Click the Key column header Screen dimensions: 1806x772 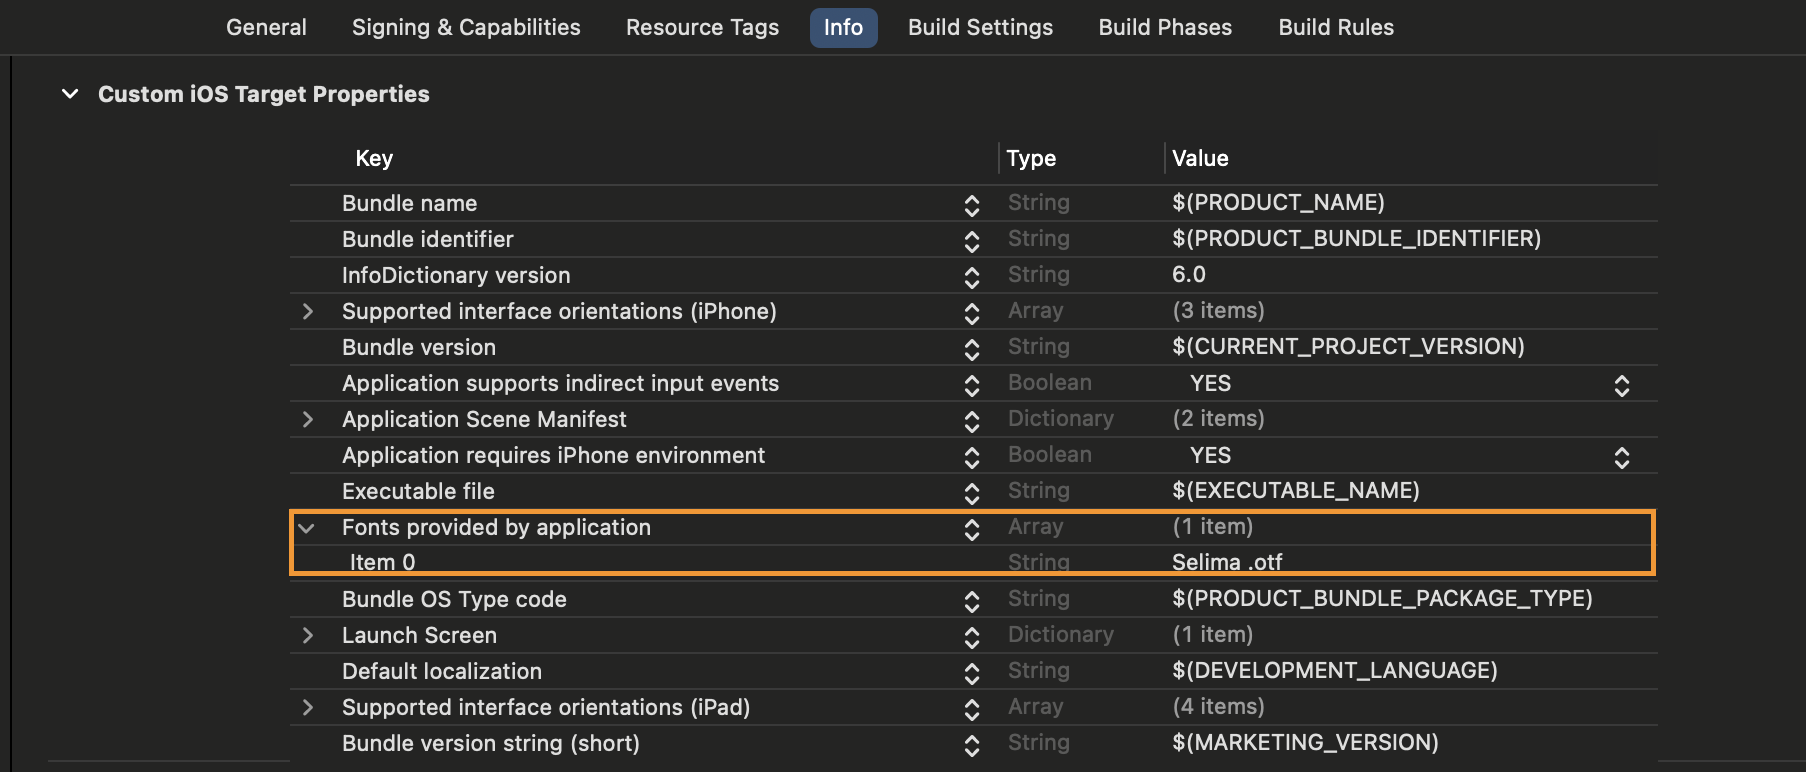[x=374, y=159]
